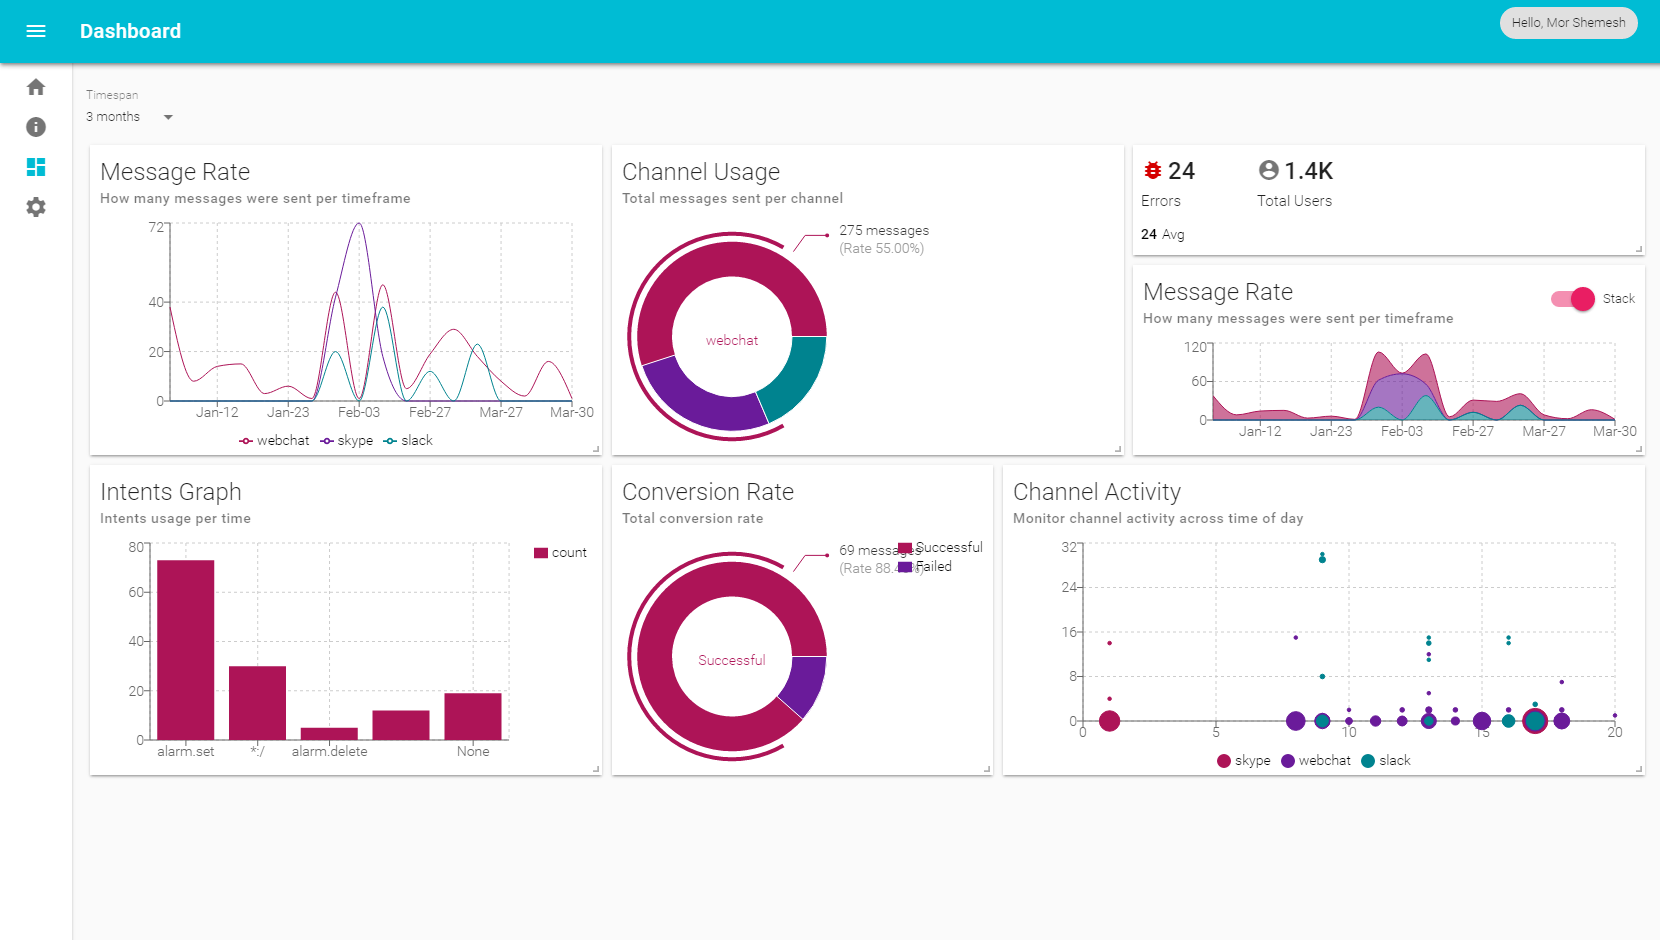Image resolution: width=1660 pixels, height=940 pixels.
Task: Click resize handle of Channel Usage card
Action: (x=1118, y=449)
